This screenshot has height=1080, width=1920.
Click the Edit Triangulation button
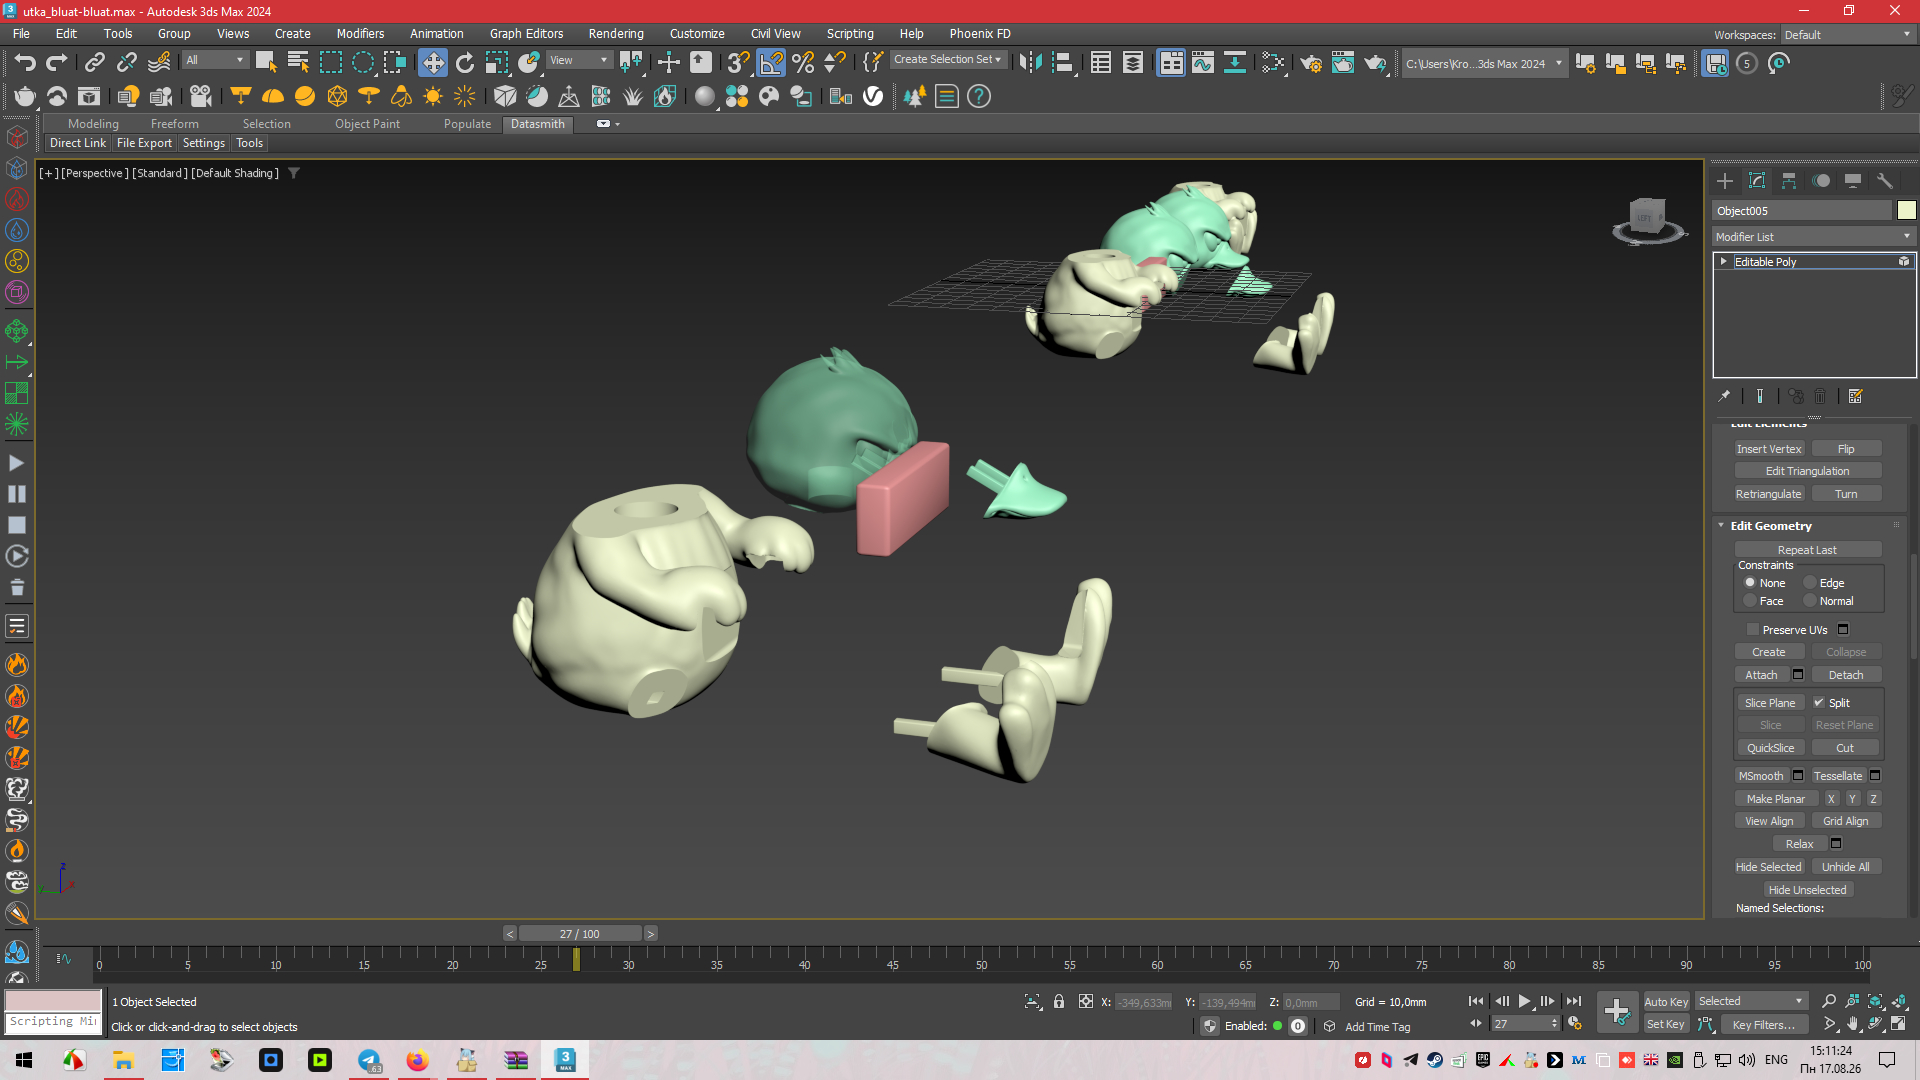(1808, 471)
